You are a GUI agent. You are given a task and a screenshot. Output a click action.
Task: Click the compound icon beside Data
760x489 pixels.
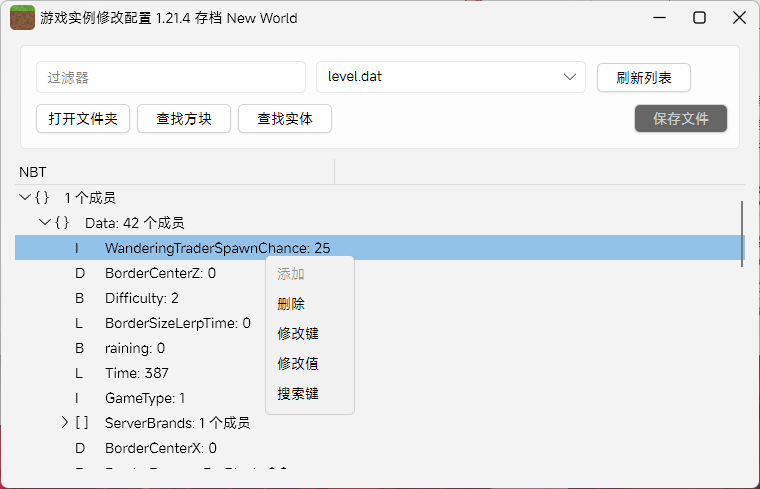62,223
